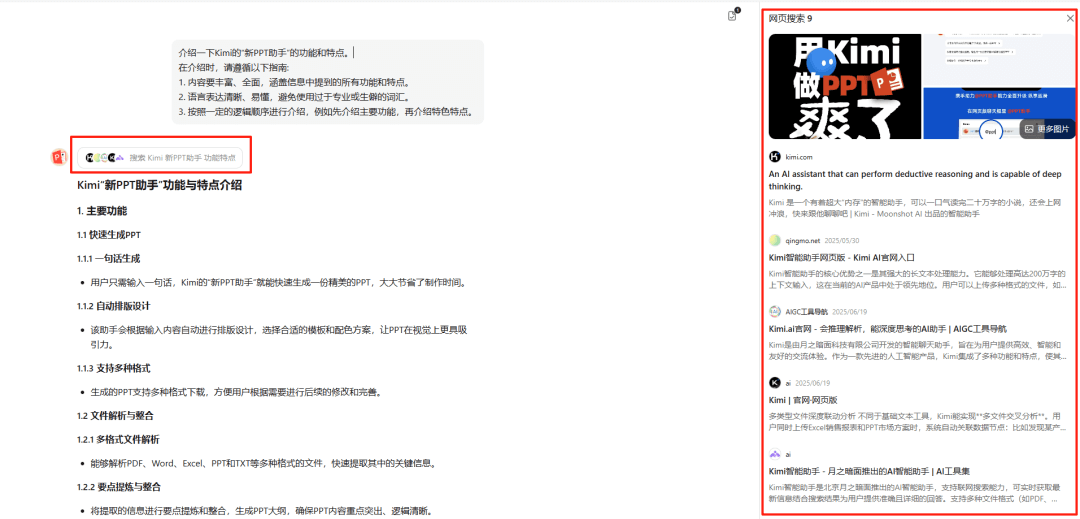Open result Kimi智能助手 - 月之暗面推出的AI智能助手
The height and width of the screenshot is (519, 1080).
869,471
